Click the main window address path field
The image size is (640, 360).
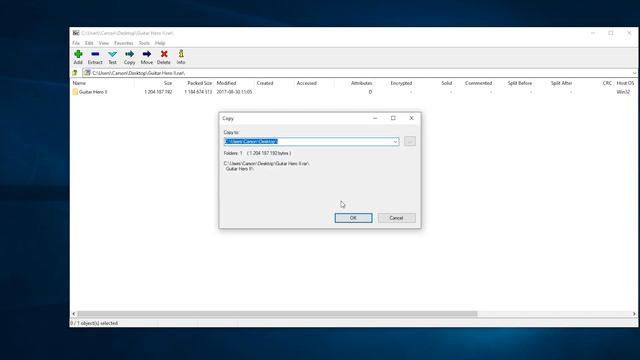point(357,73)
